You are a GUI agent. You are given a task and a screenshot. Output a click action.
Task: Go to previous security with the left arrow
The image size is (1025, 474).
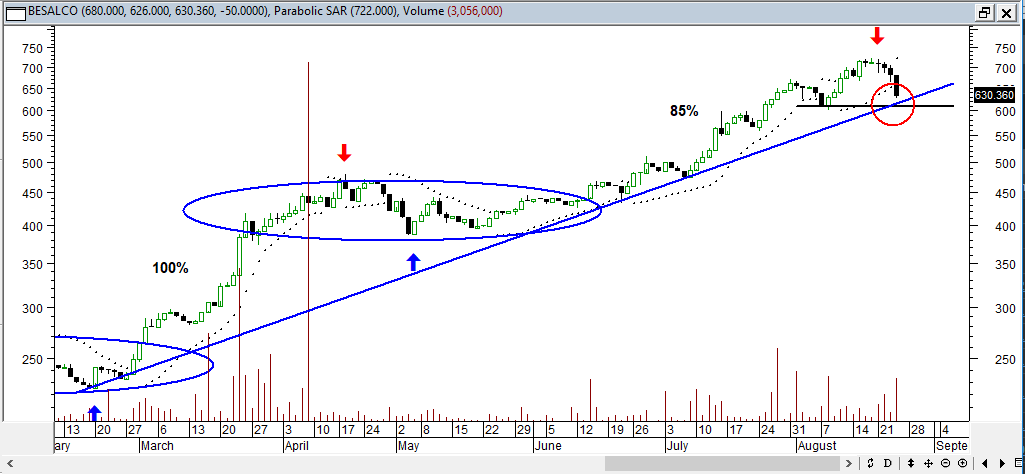984,463
